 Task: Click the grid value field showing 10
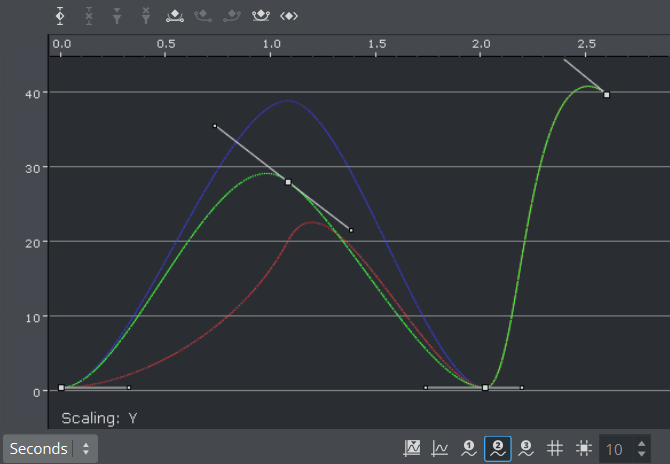(x=615, y=449)
